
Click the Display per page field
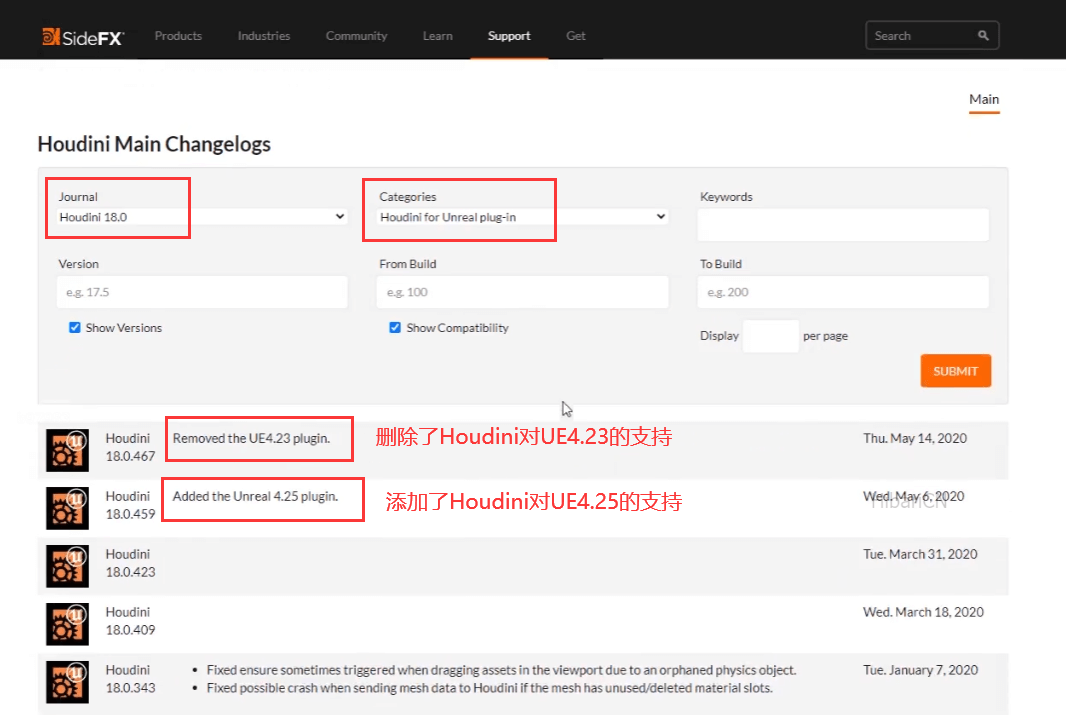pyautogui.click(x=770, y=336)
